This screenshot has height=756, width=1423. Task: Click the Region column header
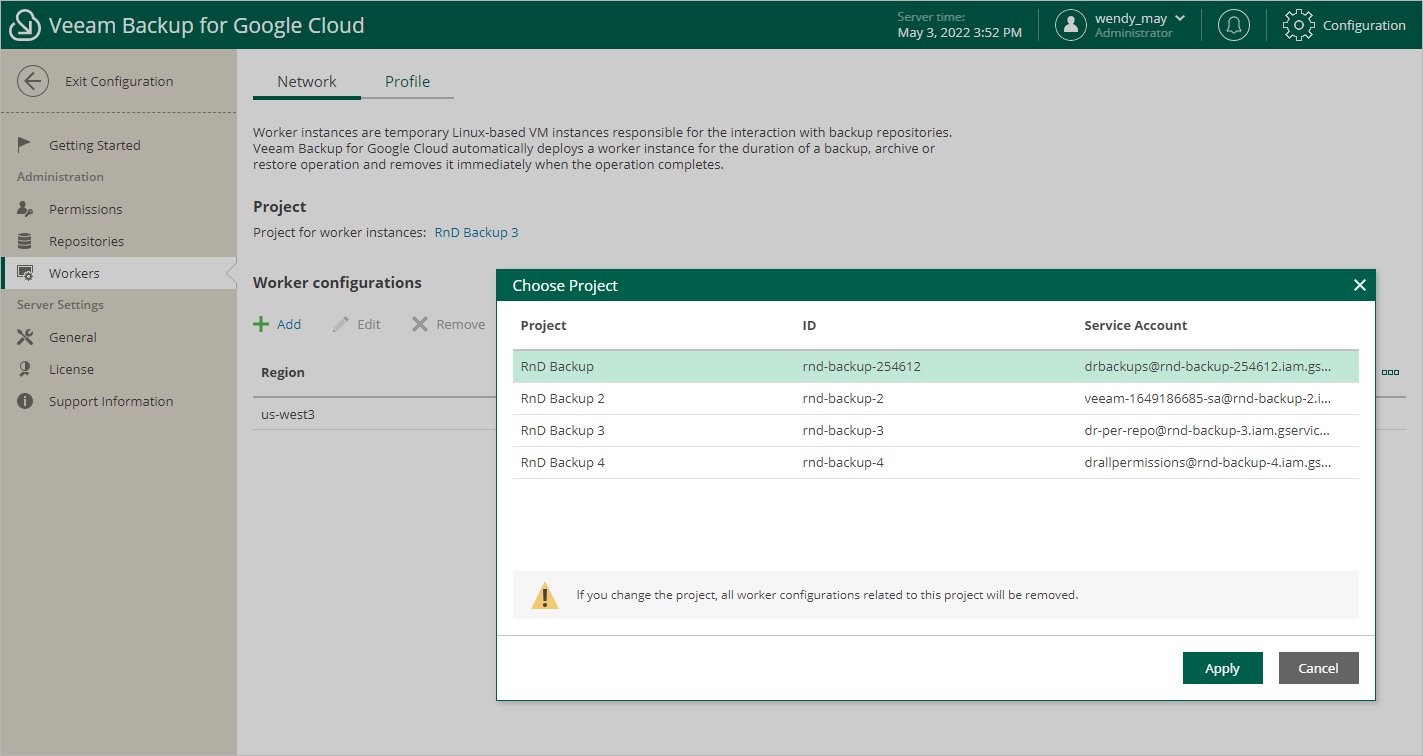click(283, 372)
